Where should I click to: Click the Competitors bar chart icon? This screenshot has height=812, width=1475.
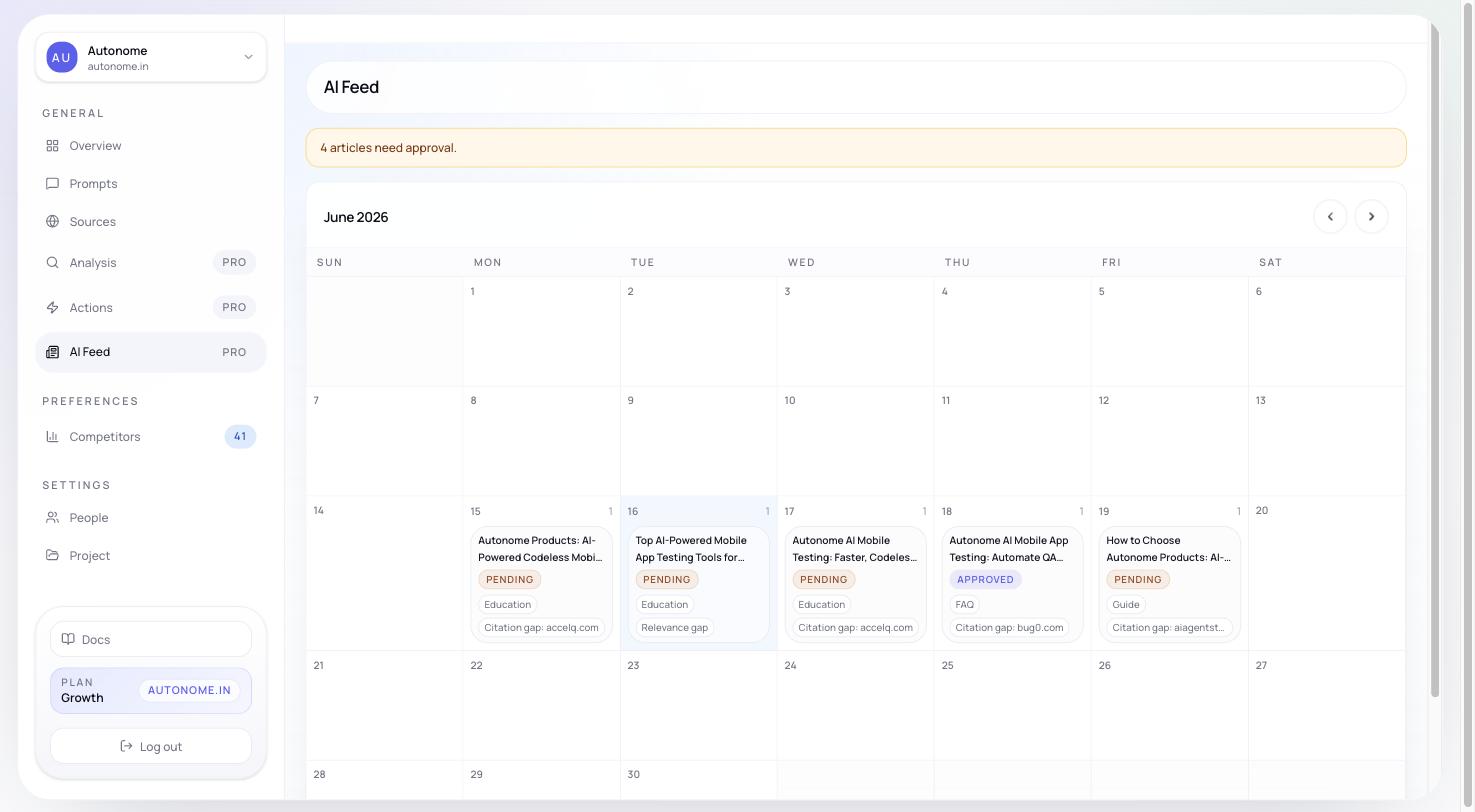tap(52, 437)
